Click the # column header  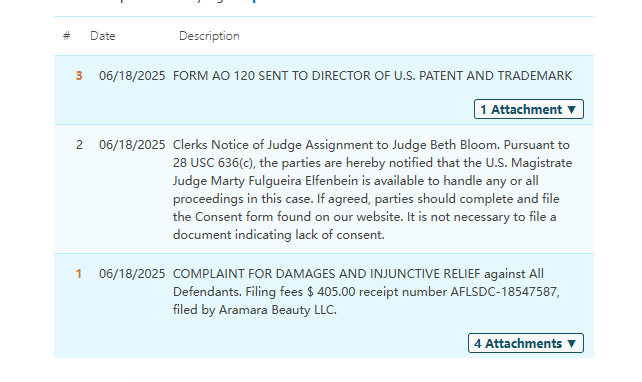[x=66, y=36]
